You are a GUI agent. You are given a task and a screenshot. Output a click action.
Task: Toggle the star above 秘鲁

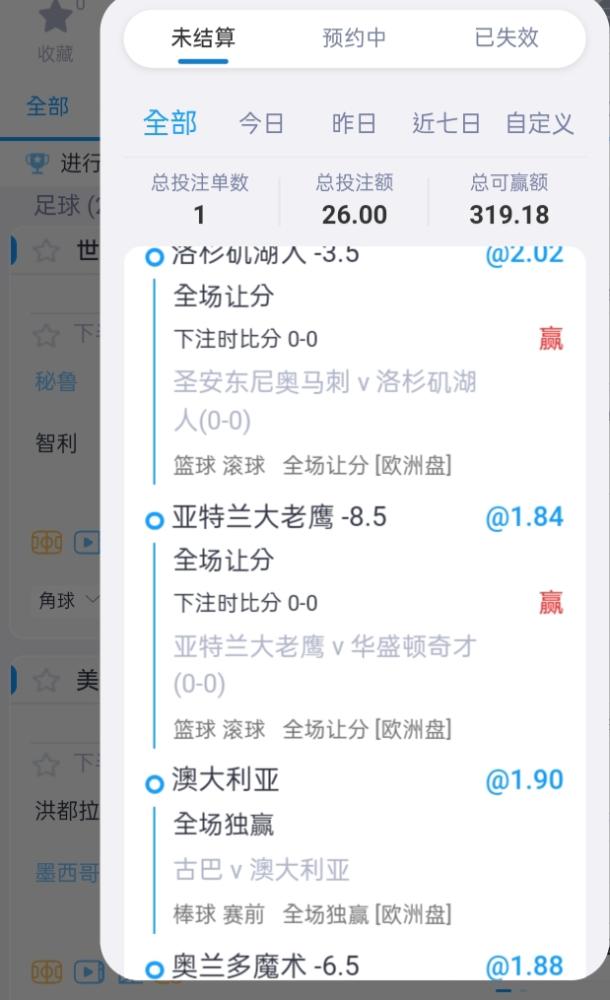pyautogui.click(x=46, y=335)
